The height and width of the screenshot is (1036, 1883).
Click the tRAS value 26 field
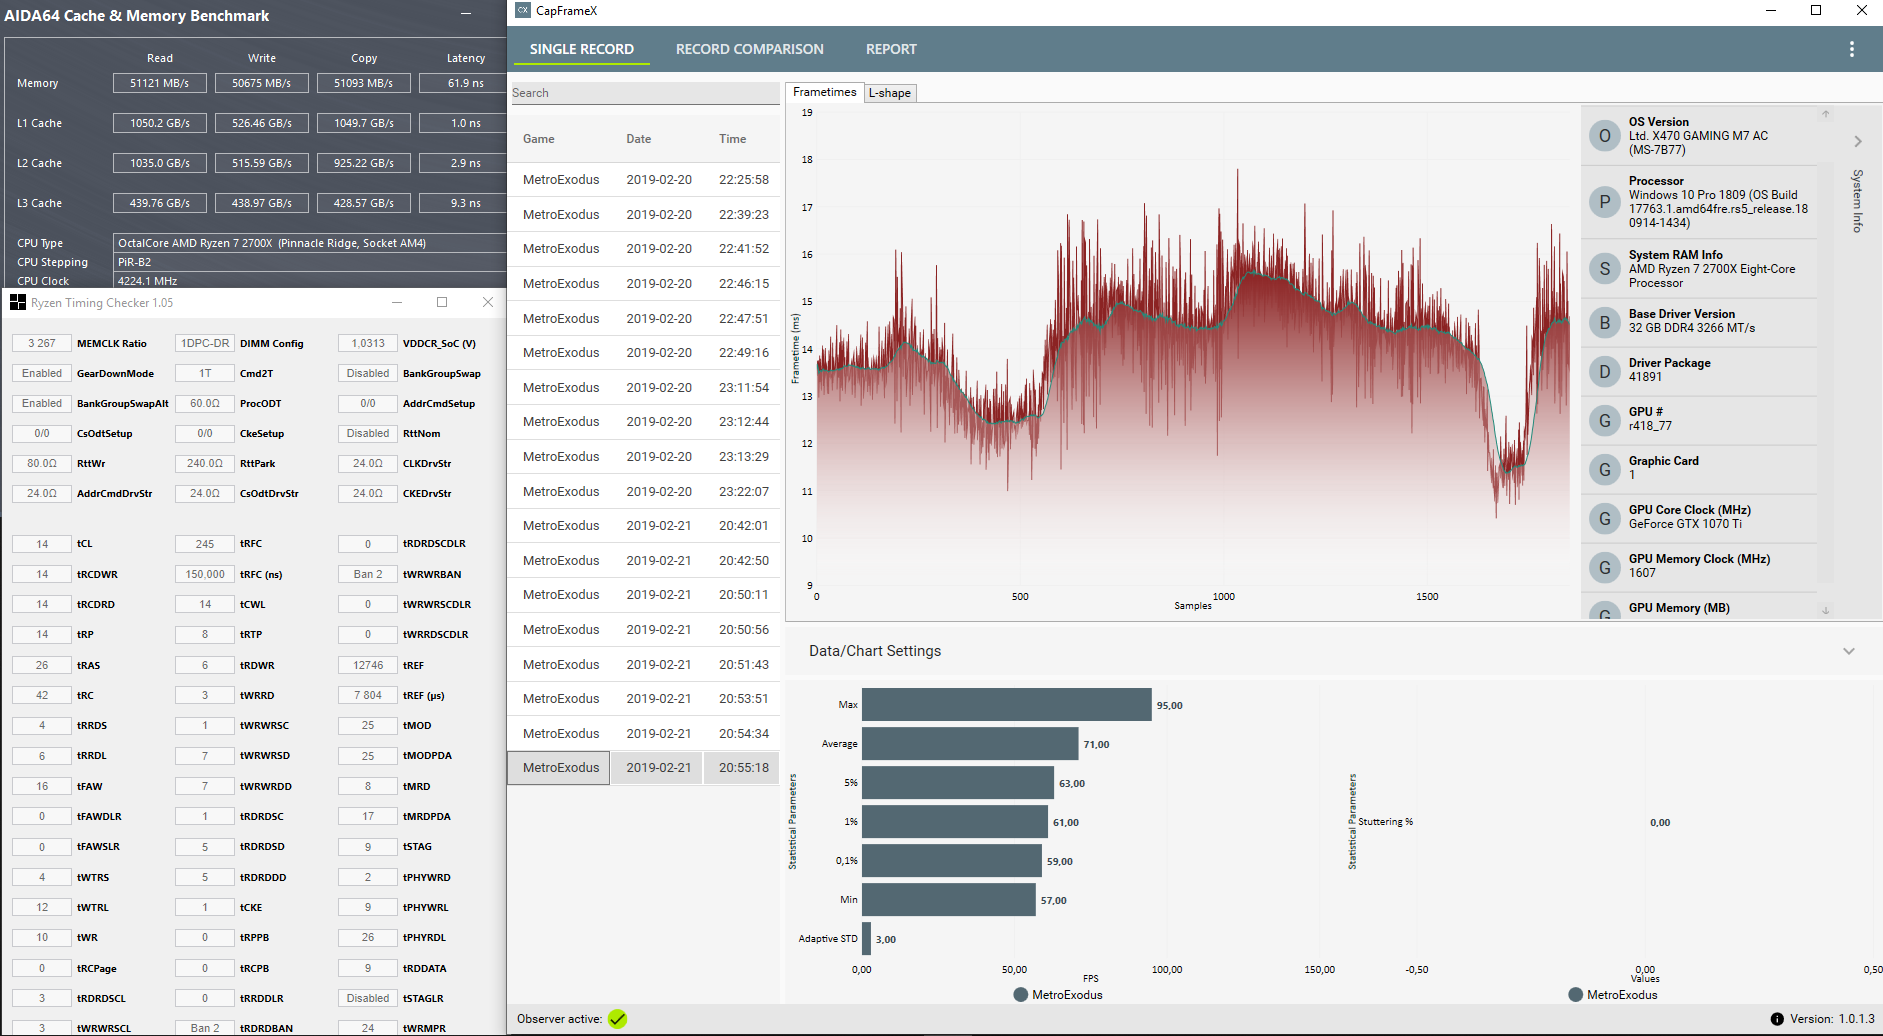tap(42, 665)
